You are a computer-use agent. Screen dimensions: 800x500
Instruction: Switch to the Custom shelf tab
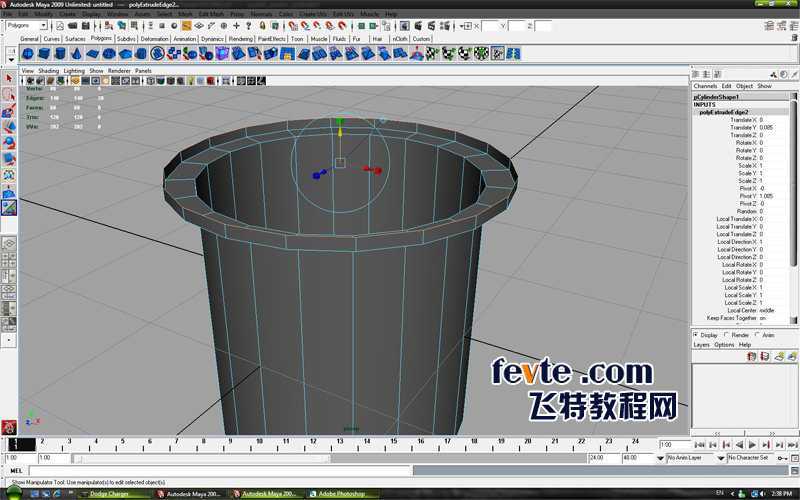[x=421, y=39]
